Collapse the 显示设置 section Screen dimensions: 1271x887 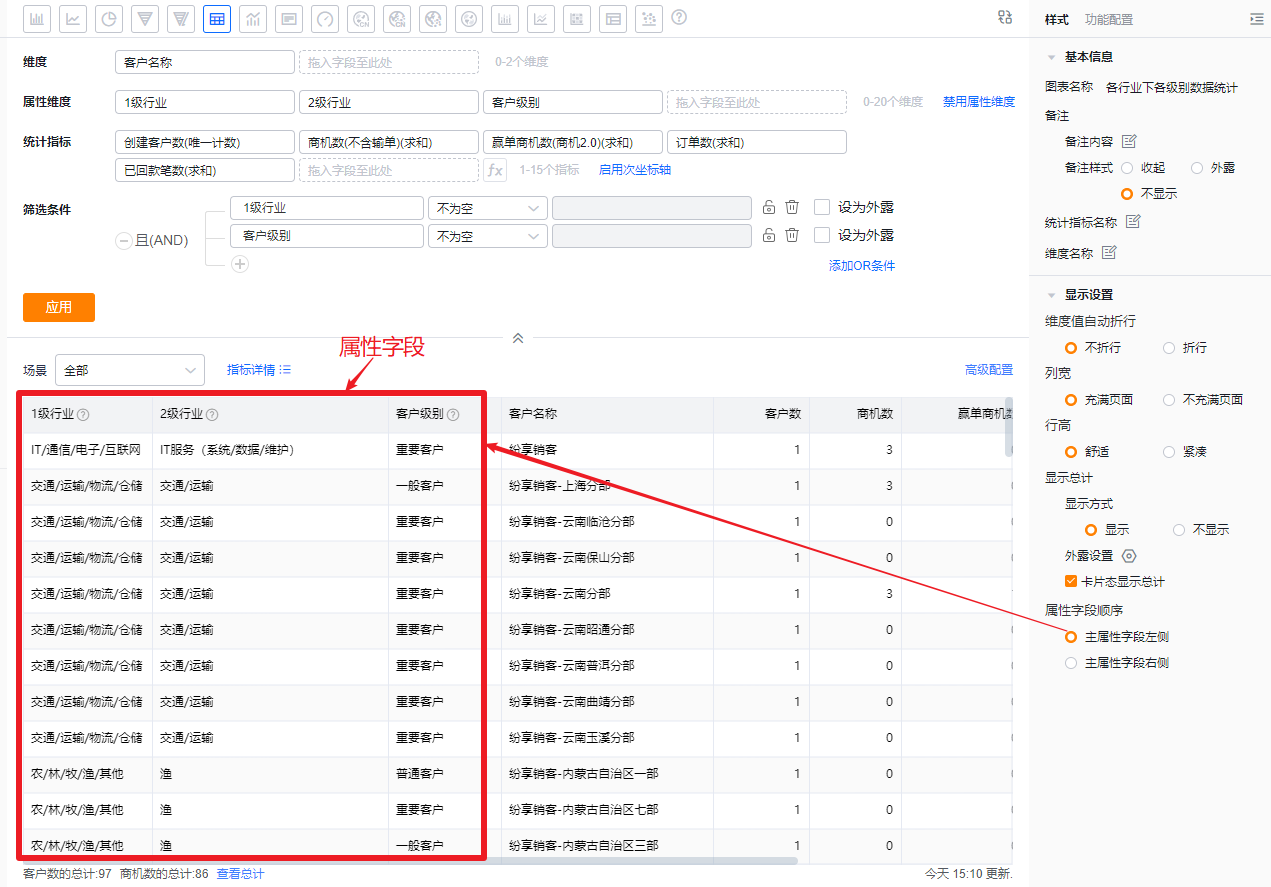(x=1052, y=295)
